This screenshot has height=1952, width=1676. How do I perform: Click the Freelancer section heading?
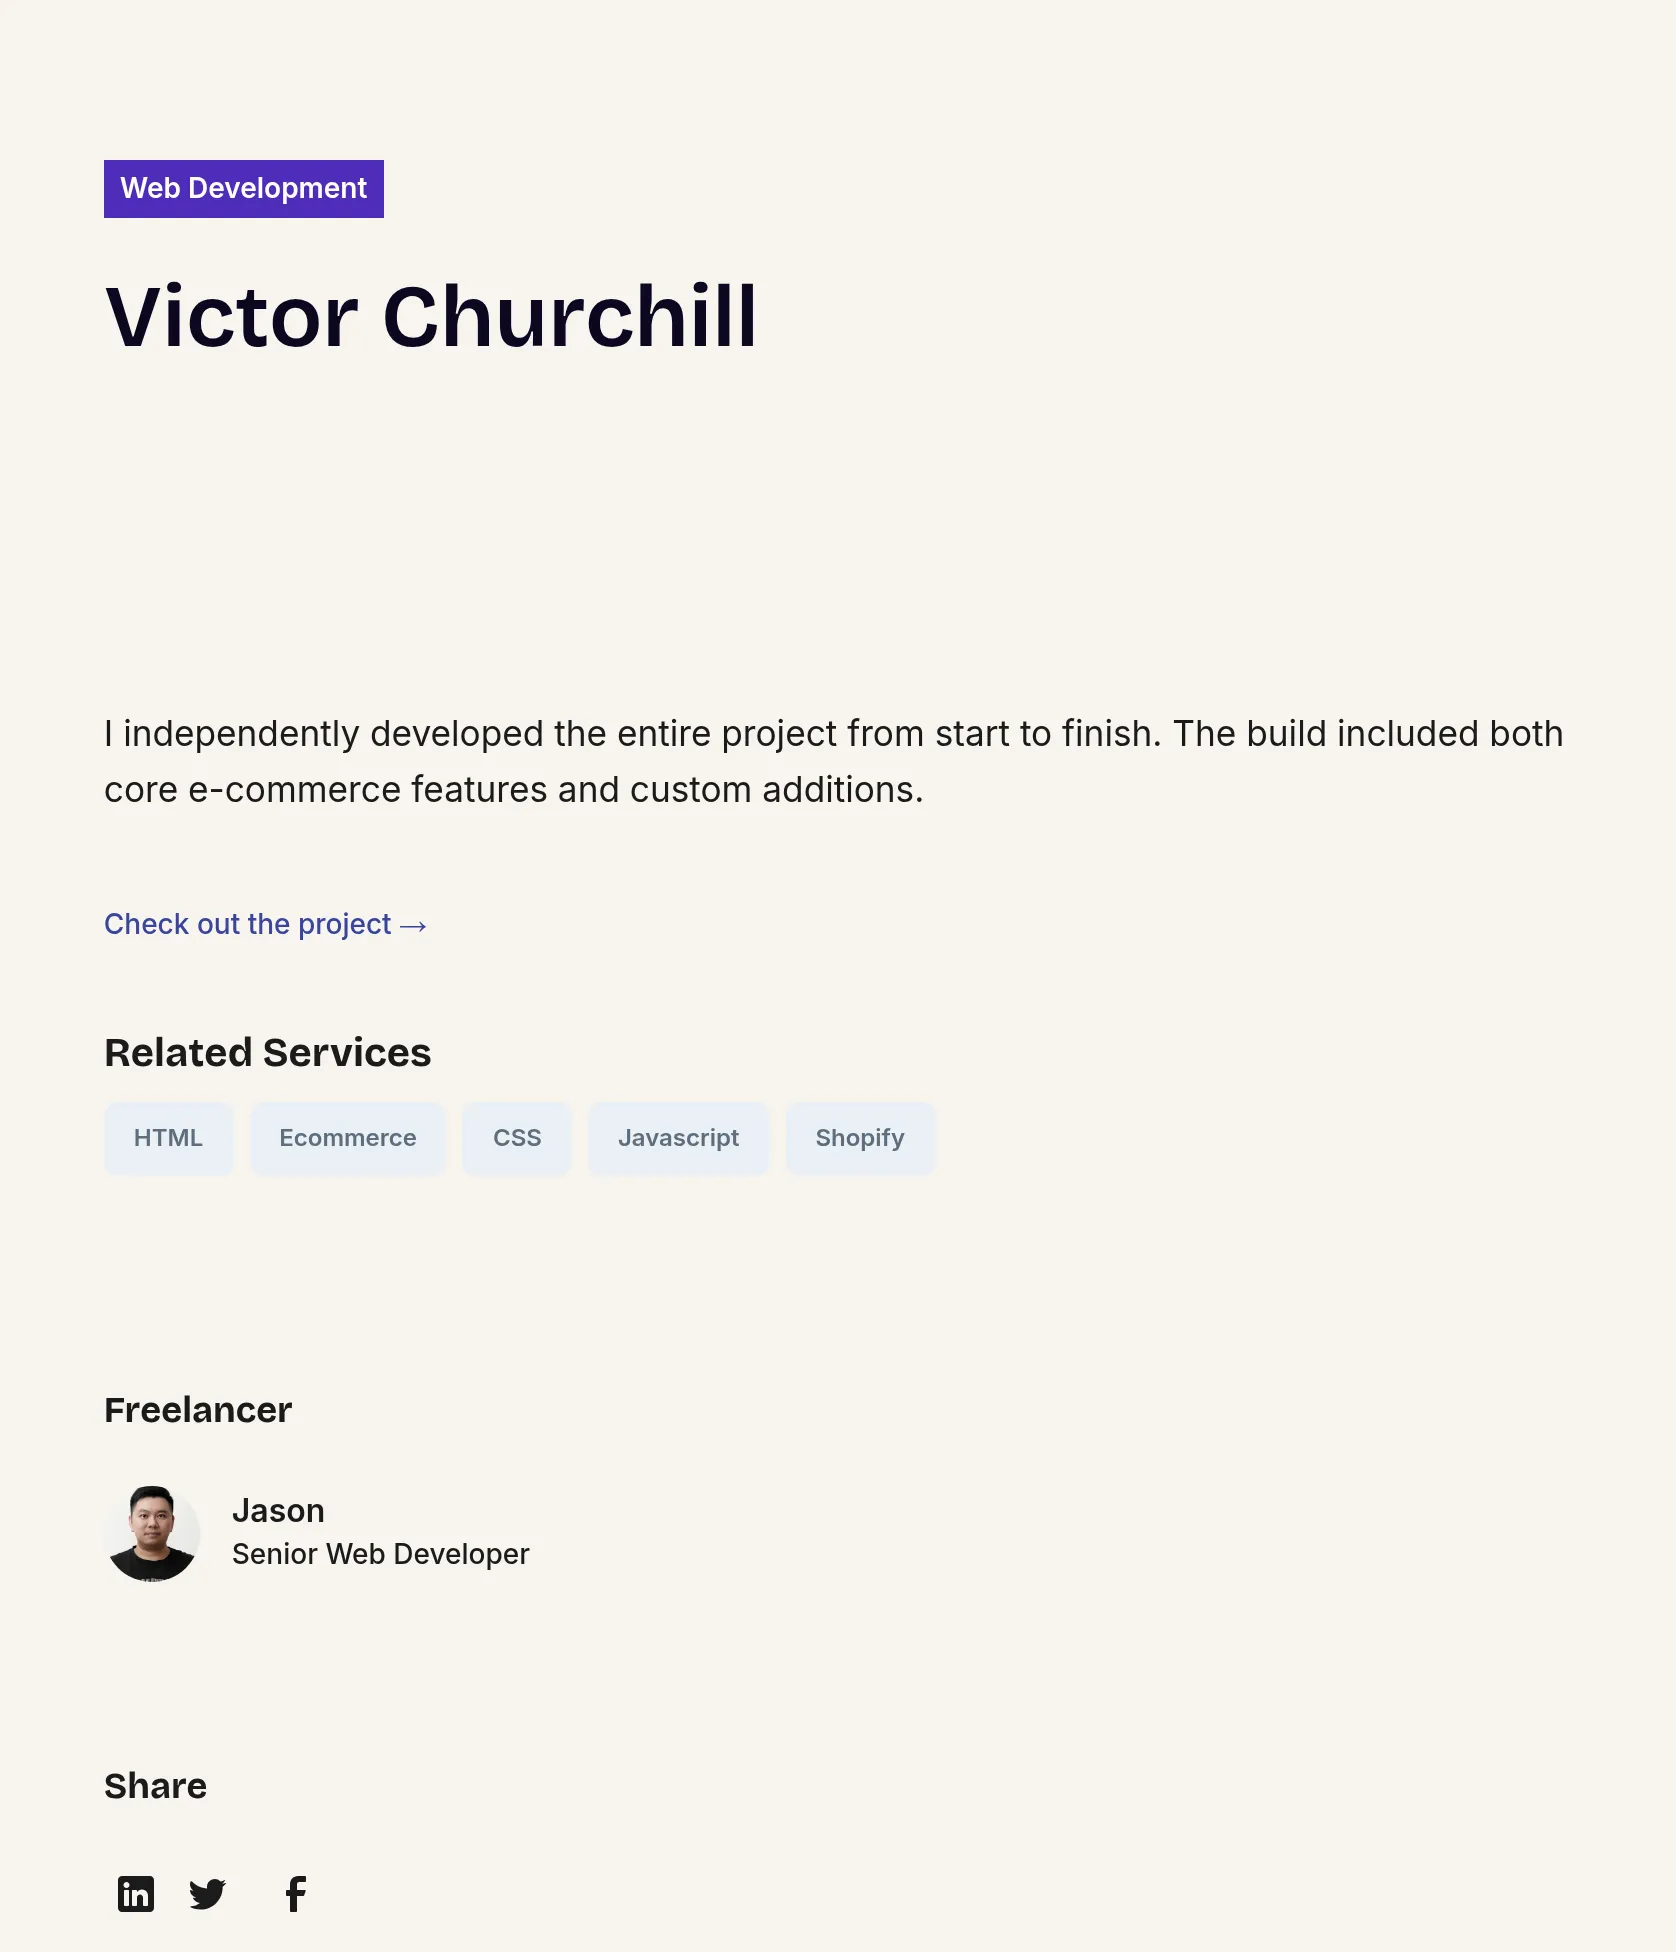click(198, 1410)
